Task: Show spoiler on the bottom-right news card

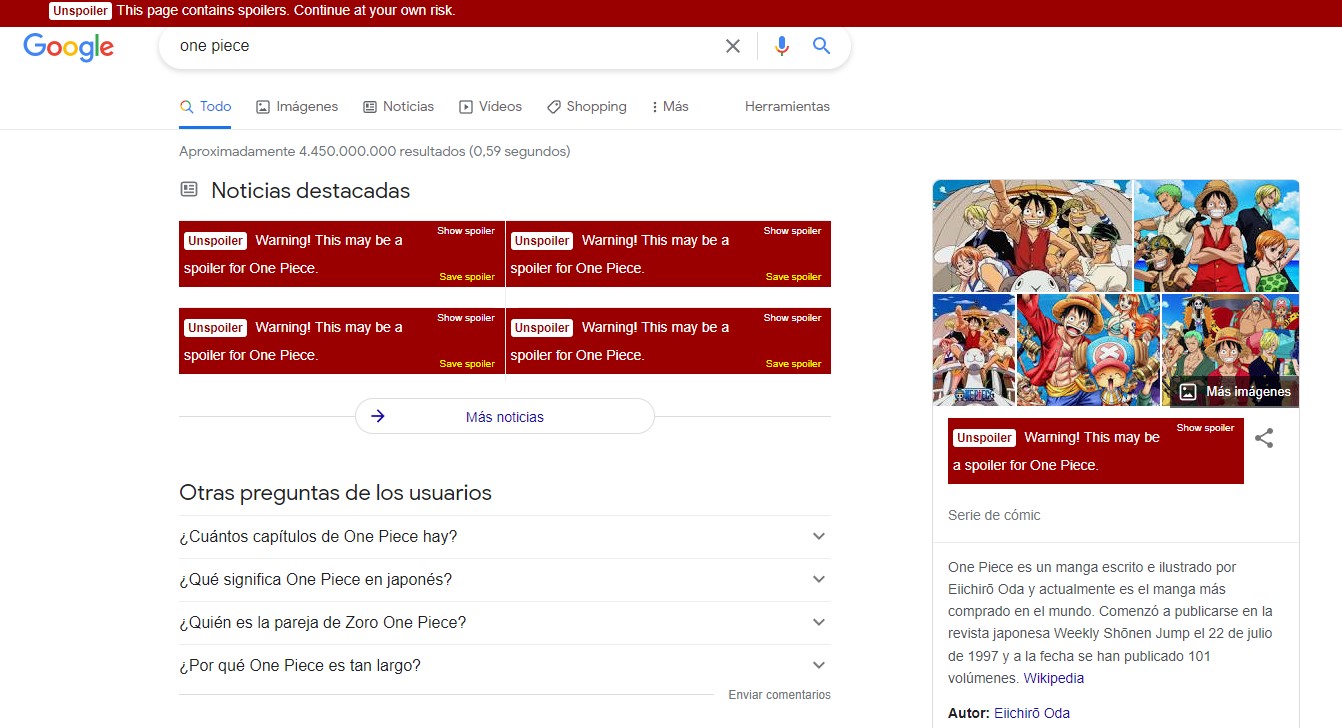Action: tap(792, 318)
